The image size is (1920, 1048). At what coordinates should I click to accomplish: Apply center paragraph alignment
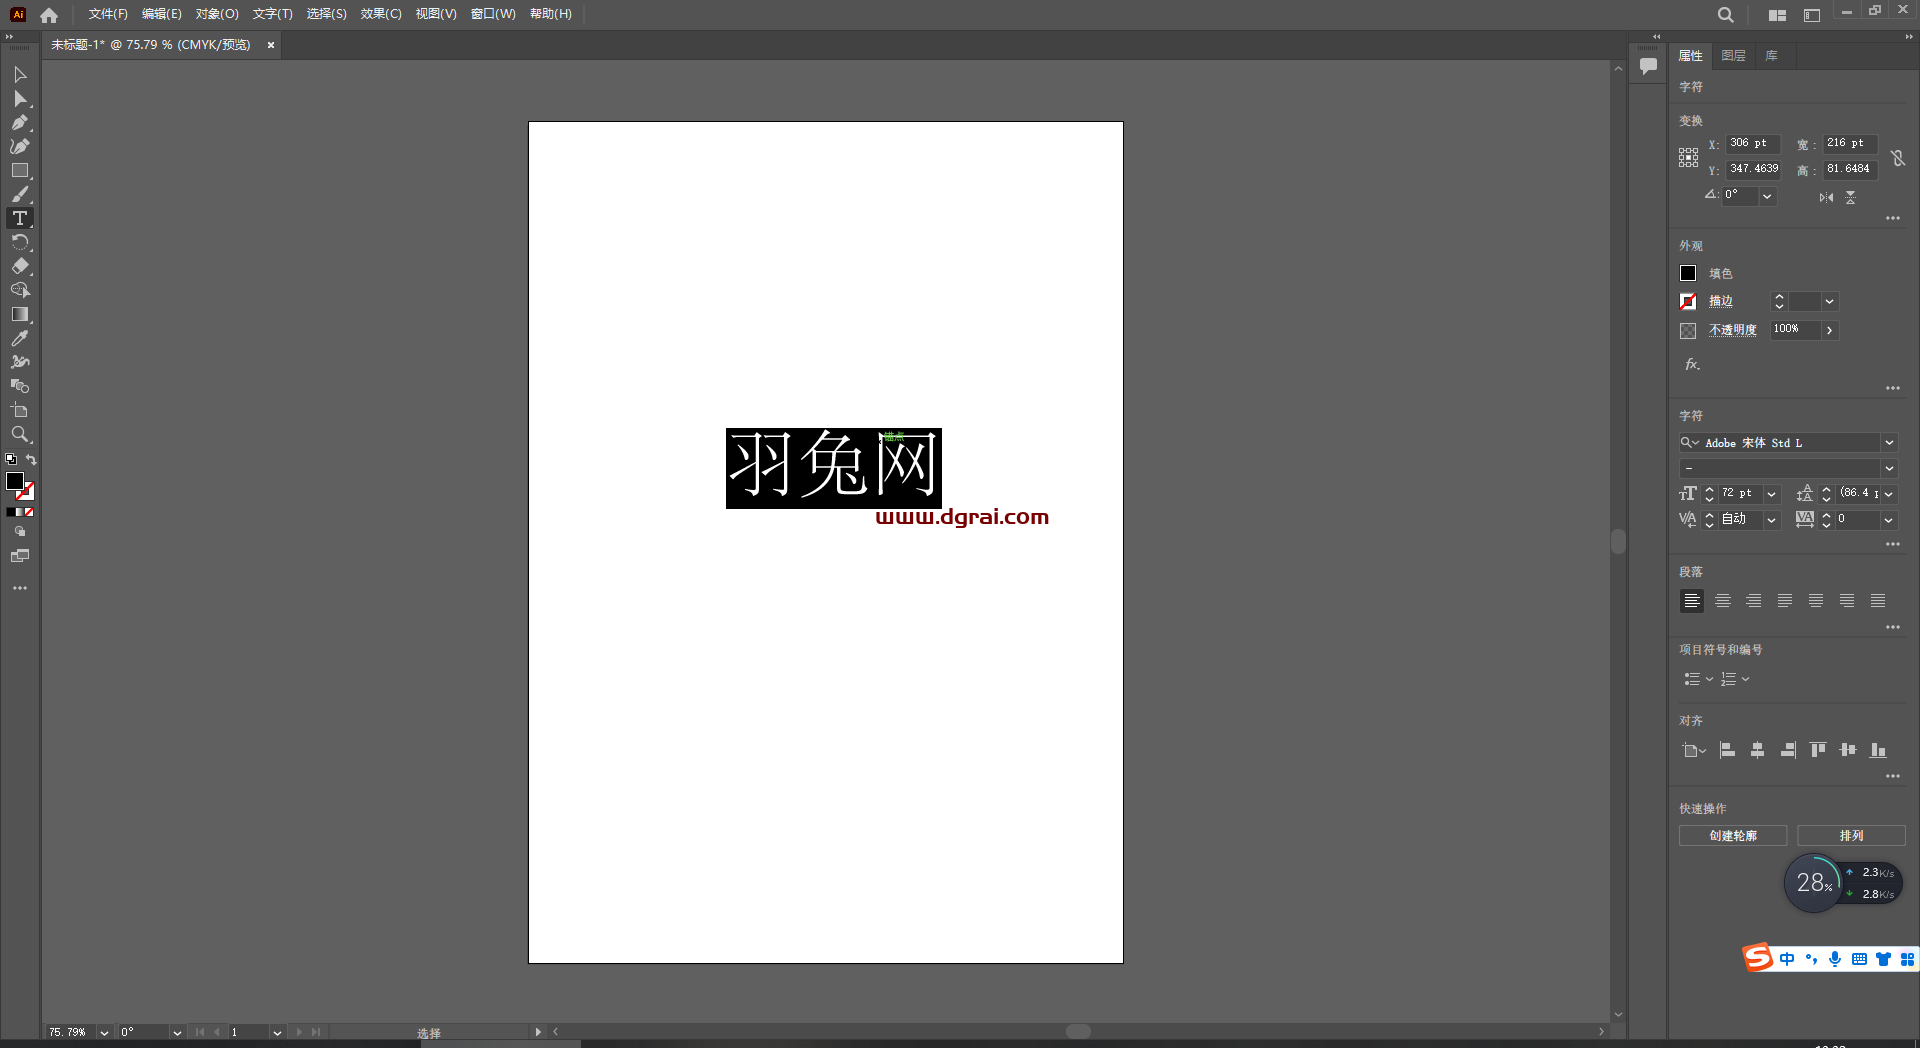pos(1722,601)
